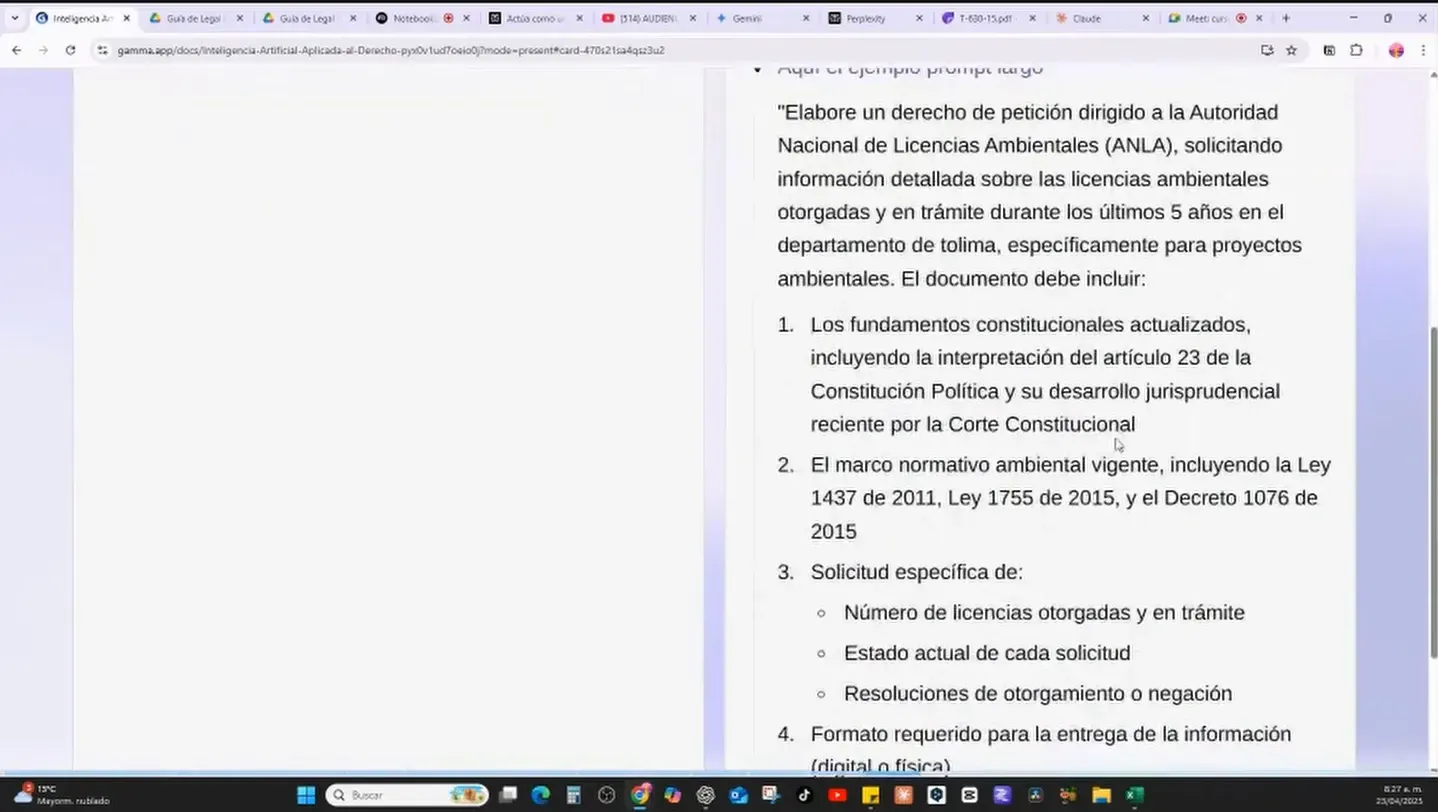This screenshot has width=1438, height=812.
Task: Launch Excel from the taskbar
Action: tap(1132, 795)
